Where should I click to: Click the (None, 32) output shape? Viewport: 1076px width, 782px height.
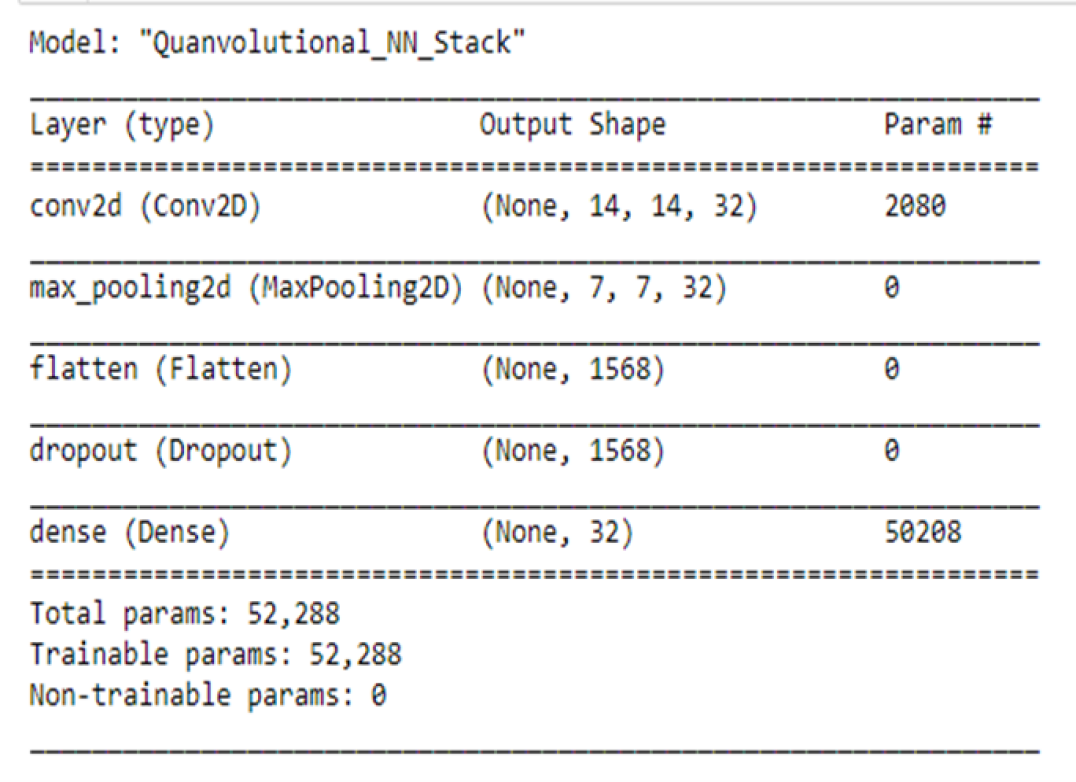pos(557,532)
